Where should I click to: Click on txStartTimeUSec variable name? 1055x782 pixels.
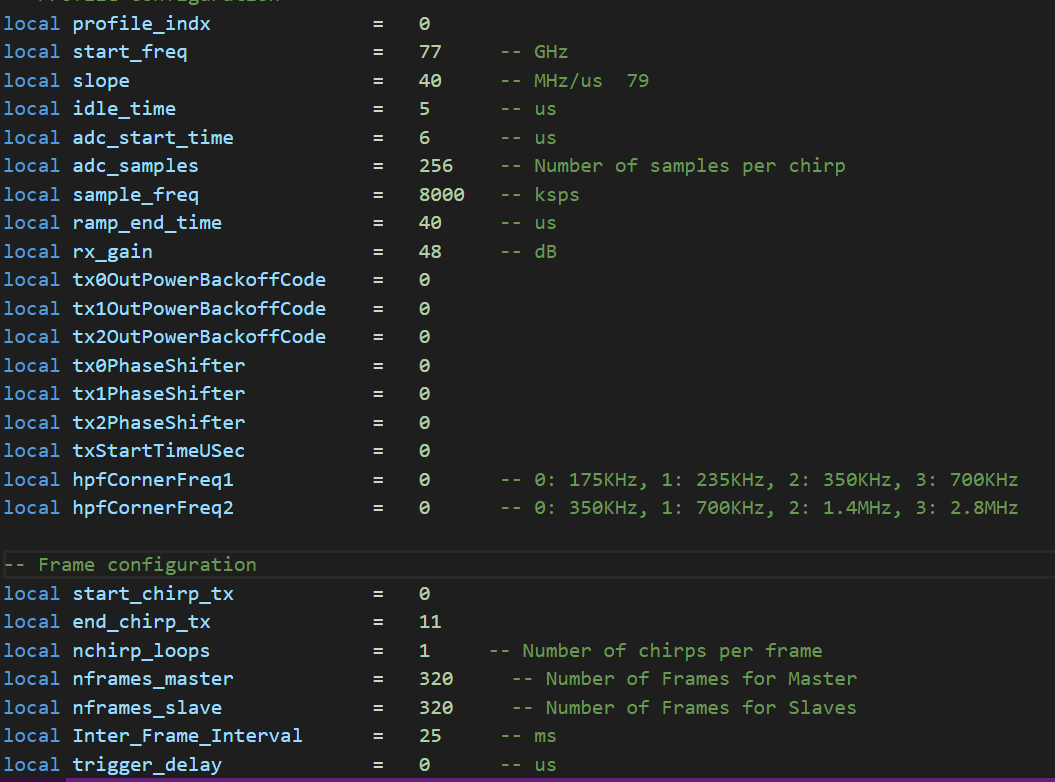click(x=159, y=451)
